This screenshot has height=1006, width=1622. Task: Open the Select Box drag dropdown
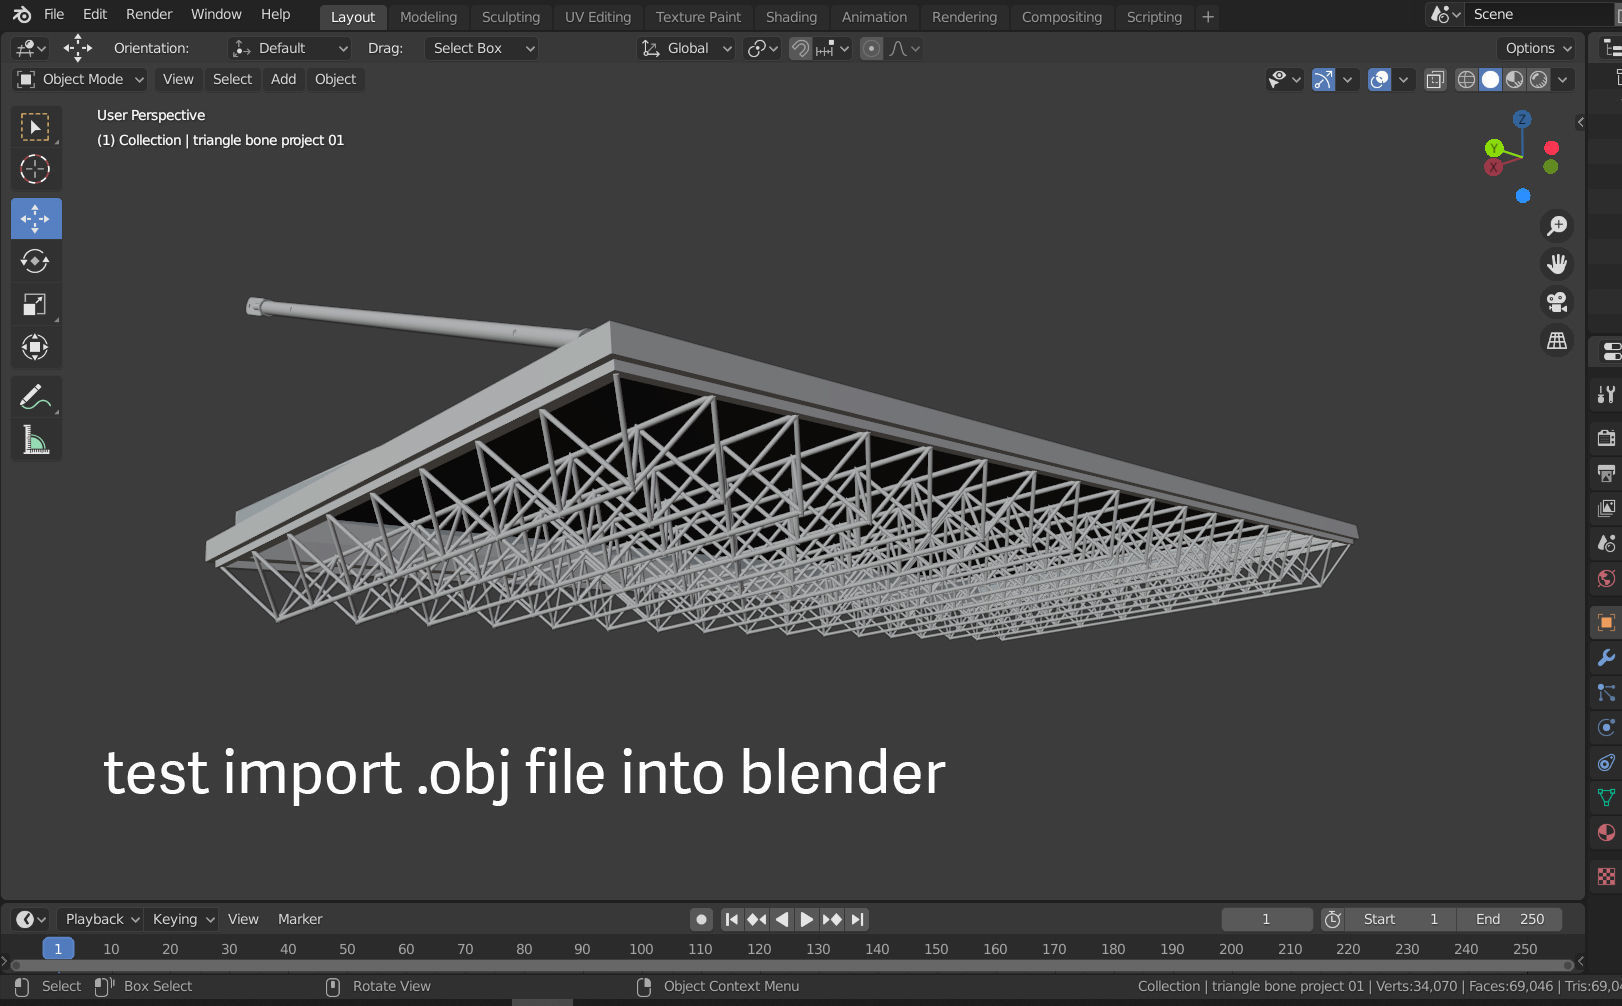[481, 48]
